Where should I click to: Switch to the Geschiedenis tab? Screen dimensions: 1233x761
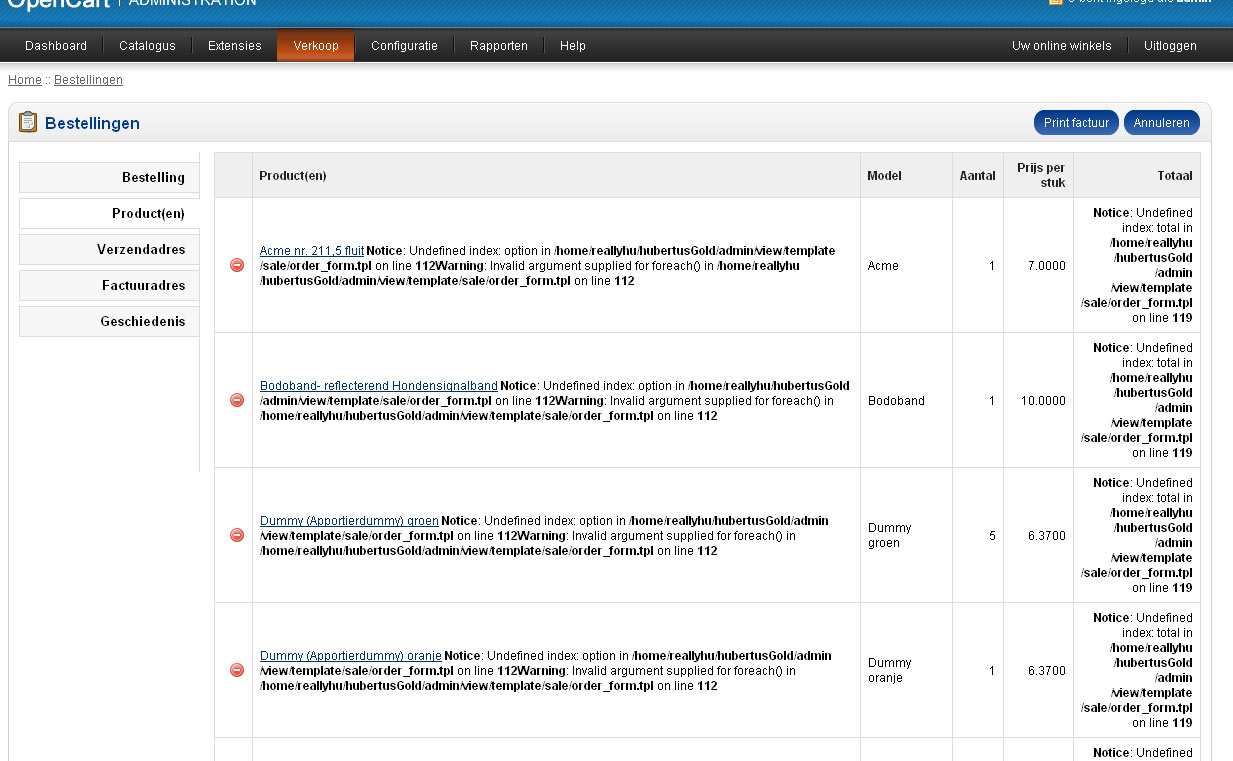(x=109, y=321)
